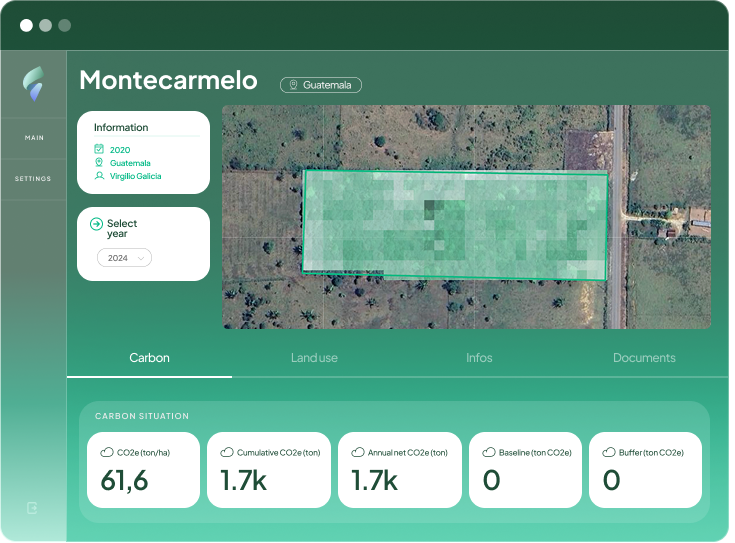Screen dimensions: 735x543
Task: Switch to the Documents tab
Action: point(644,358)
